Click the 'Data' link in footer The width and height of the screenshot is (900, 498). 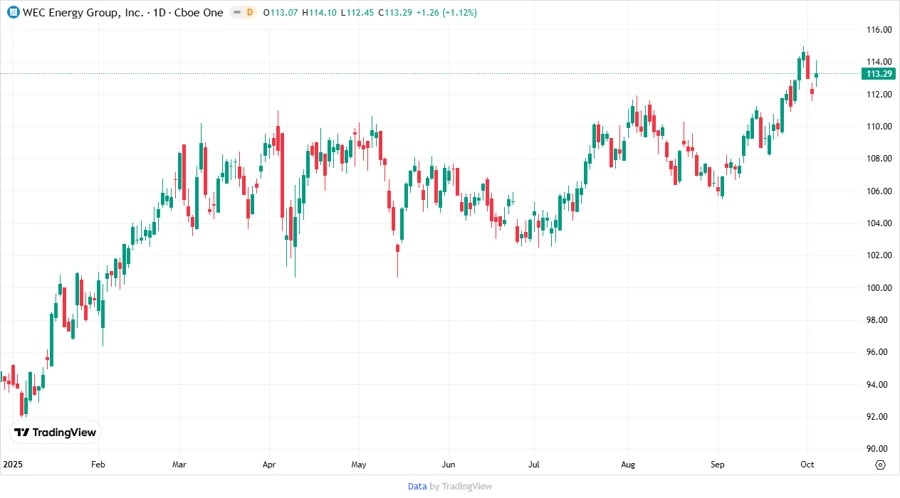click(417, 486)
